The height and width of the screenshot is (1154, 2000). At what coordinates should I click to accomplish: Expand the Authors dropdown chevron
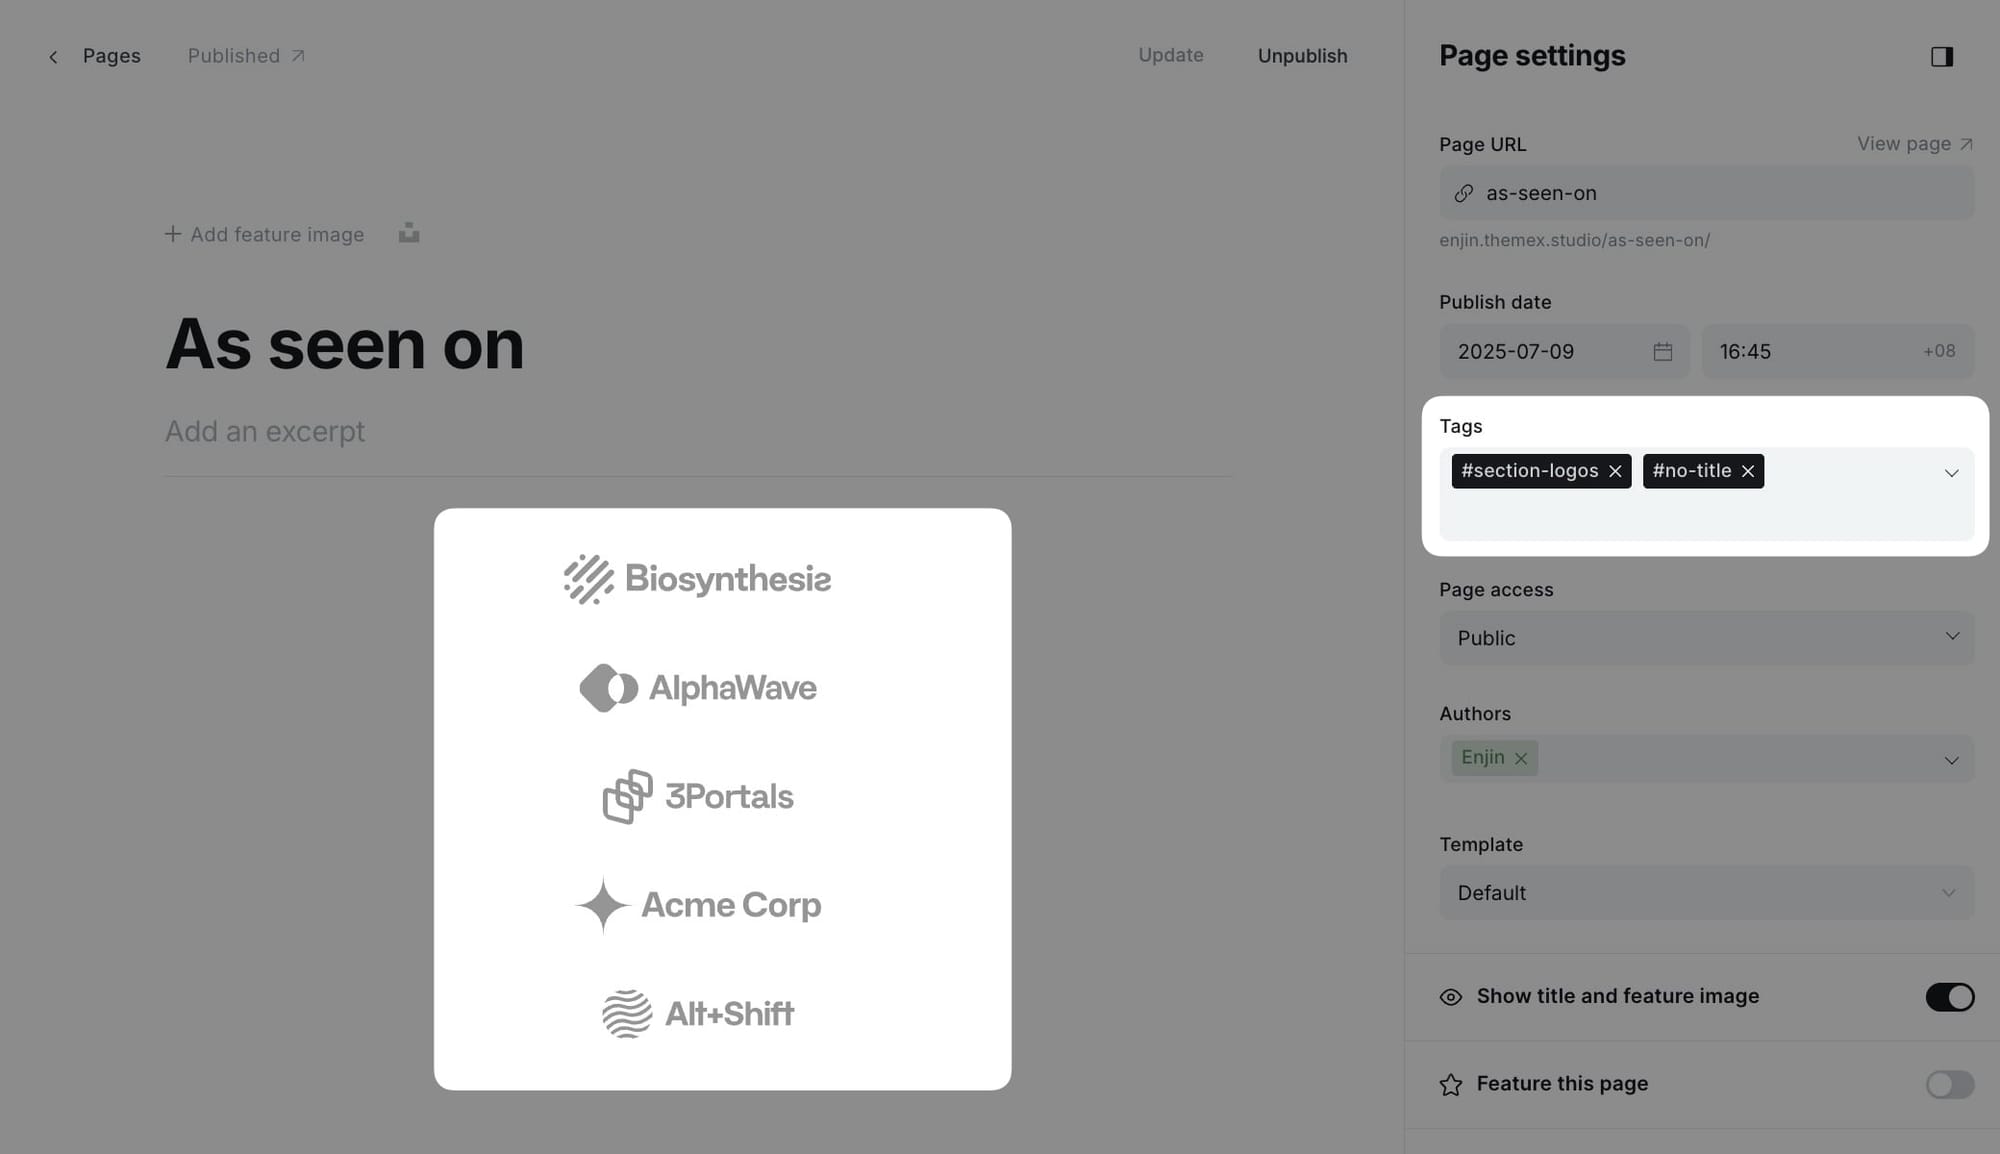1951,759
